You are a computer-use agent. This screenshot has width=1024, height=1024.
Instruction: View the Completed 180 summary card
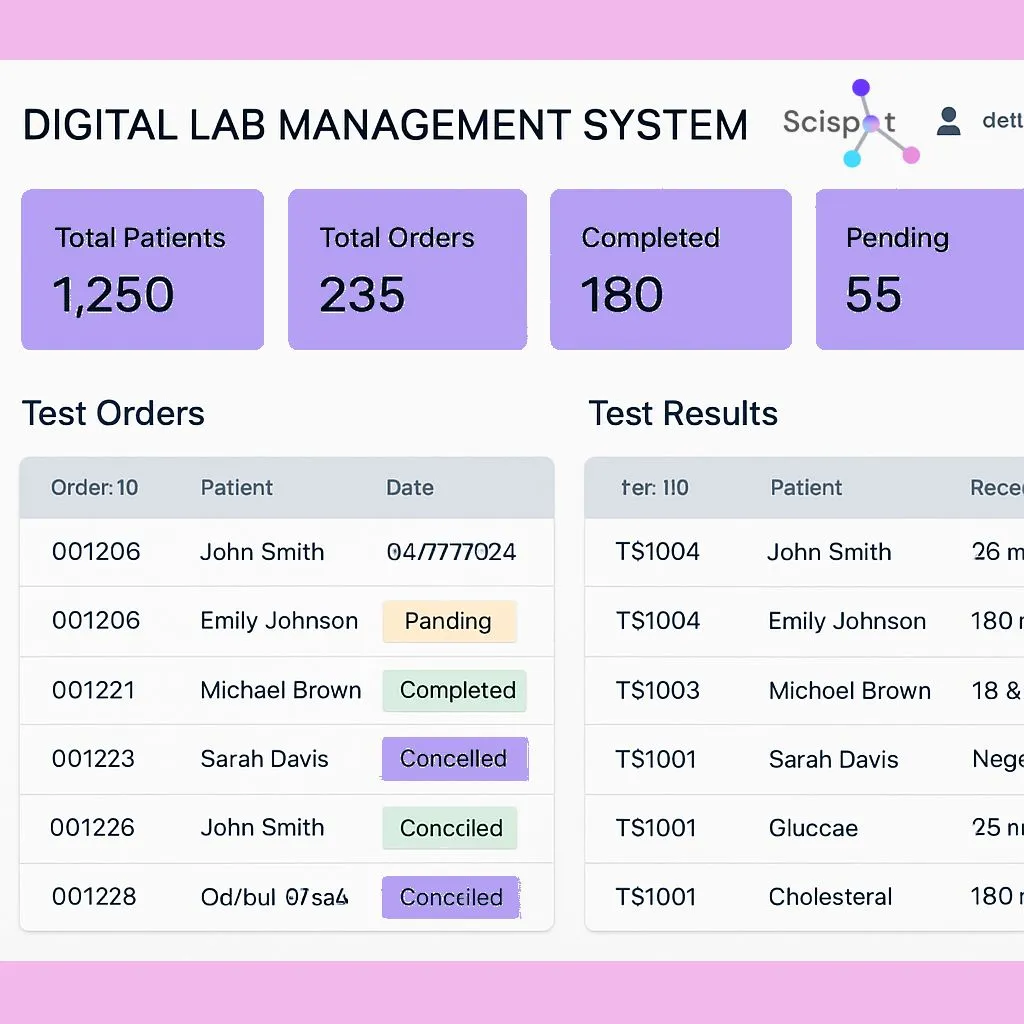671,270
